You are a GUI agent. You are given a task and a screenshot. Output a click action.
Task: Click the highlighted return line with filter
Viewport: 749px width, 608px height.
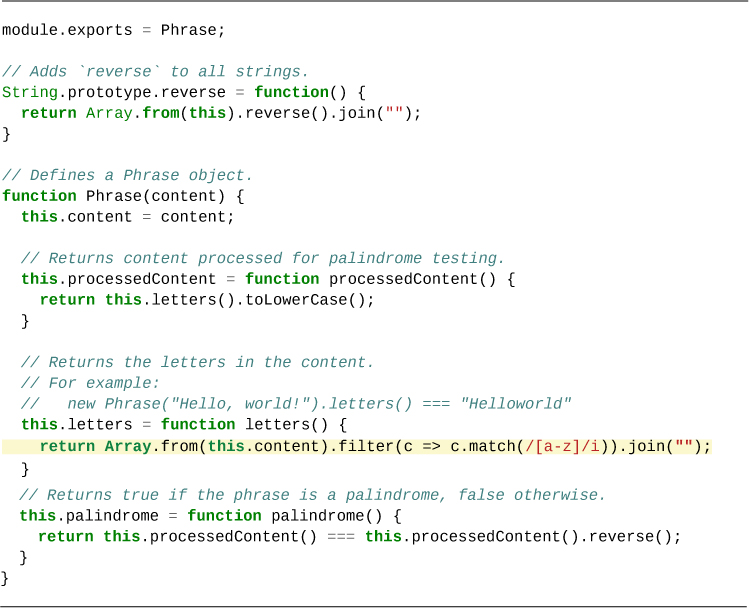375,446
